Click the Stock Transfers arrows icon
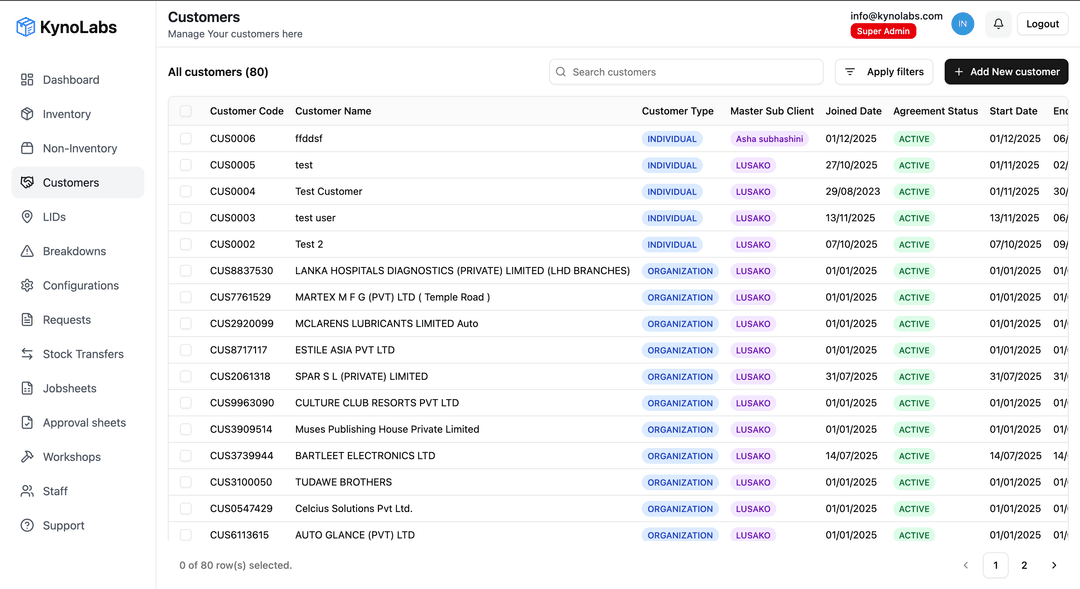 [27, 354]
